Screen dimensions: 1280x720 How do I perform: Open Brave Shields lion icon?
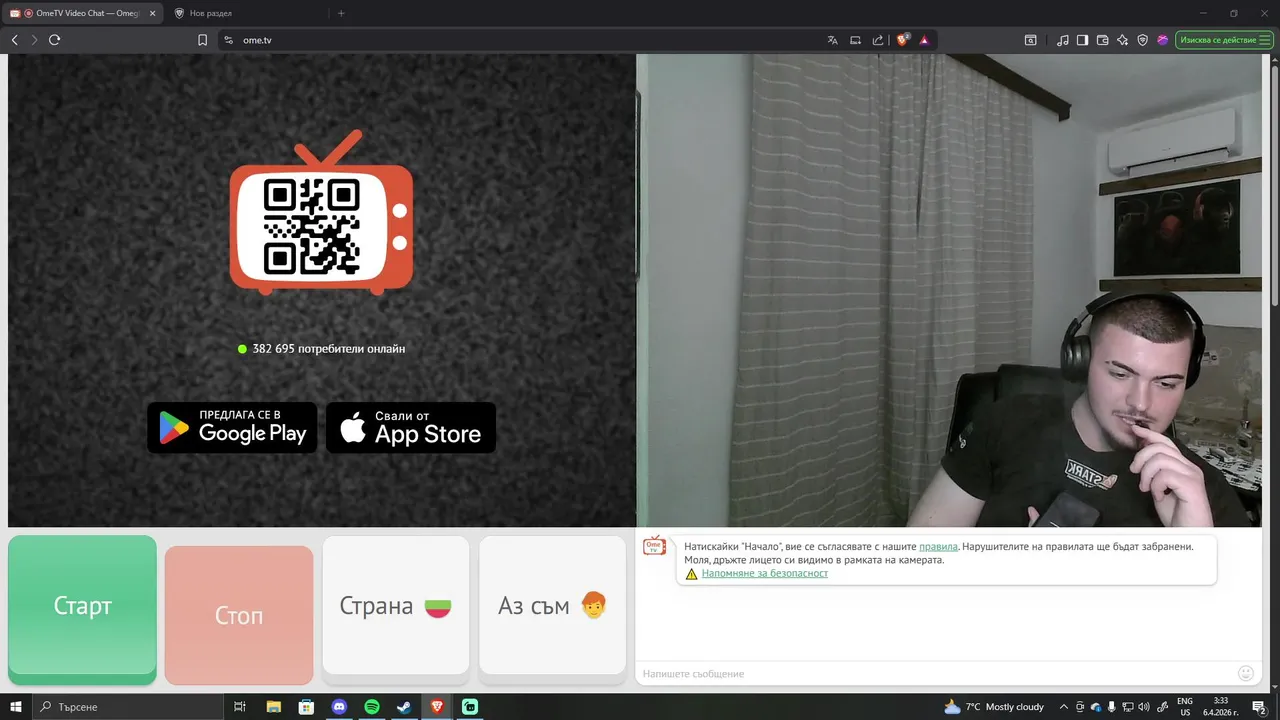coord(903,40)
